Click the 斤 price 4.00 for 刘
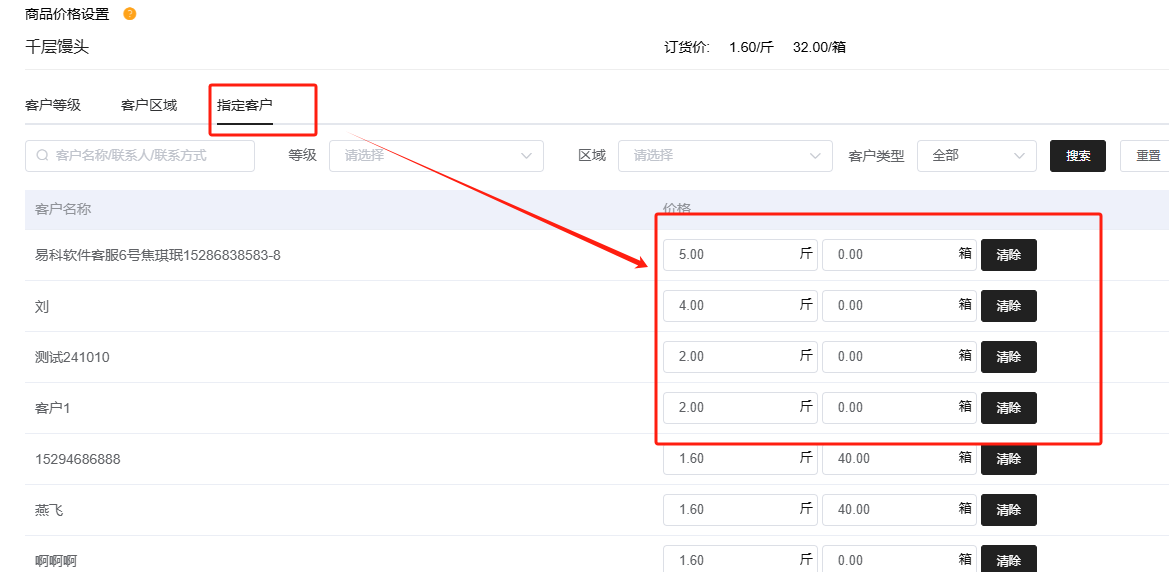Screen dimensions: 1169x572 [x=730, y=306]
